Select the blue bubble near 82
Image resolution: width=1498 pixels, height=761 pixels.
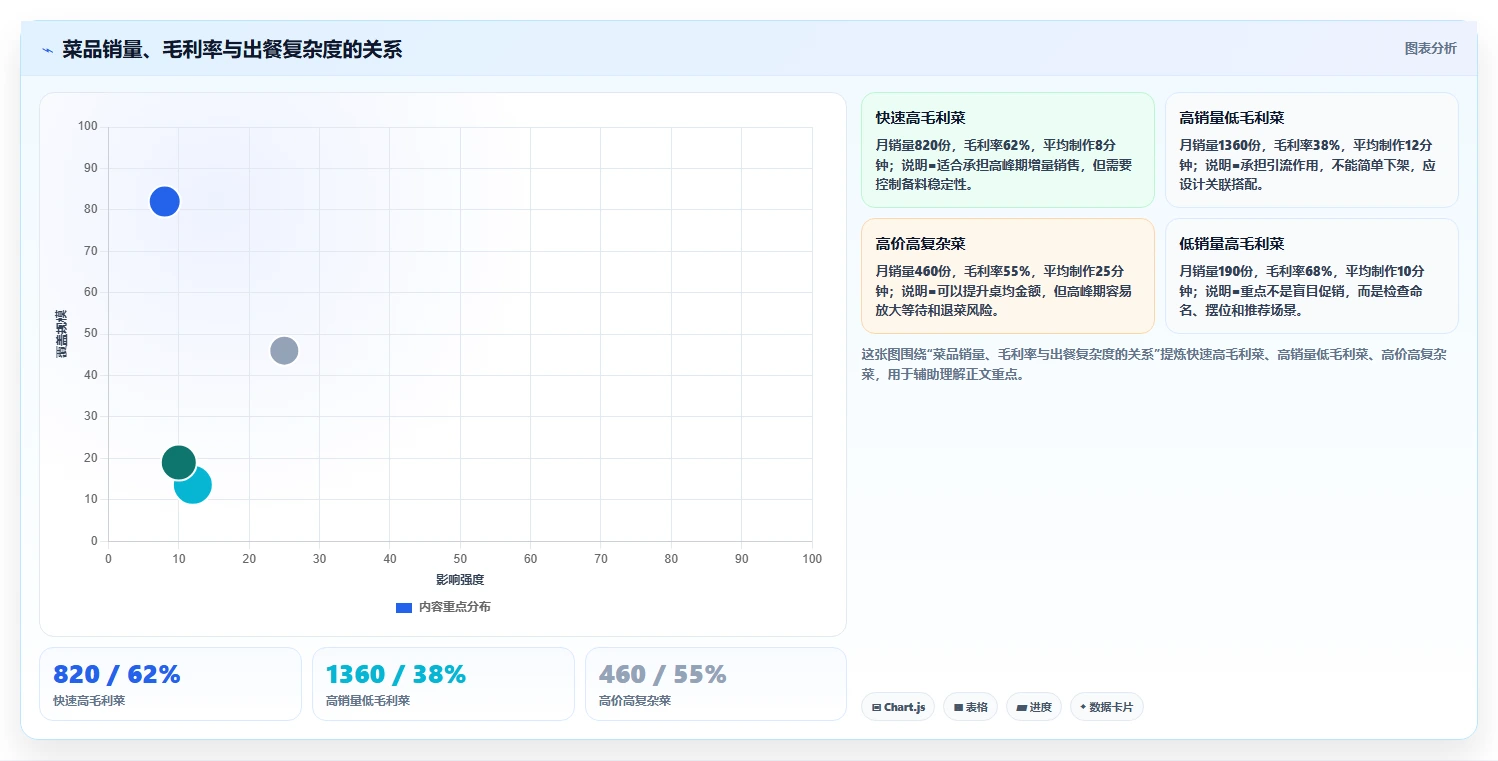(165, 201)
